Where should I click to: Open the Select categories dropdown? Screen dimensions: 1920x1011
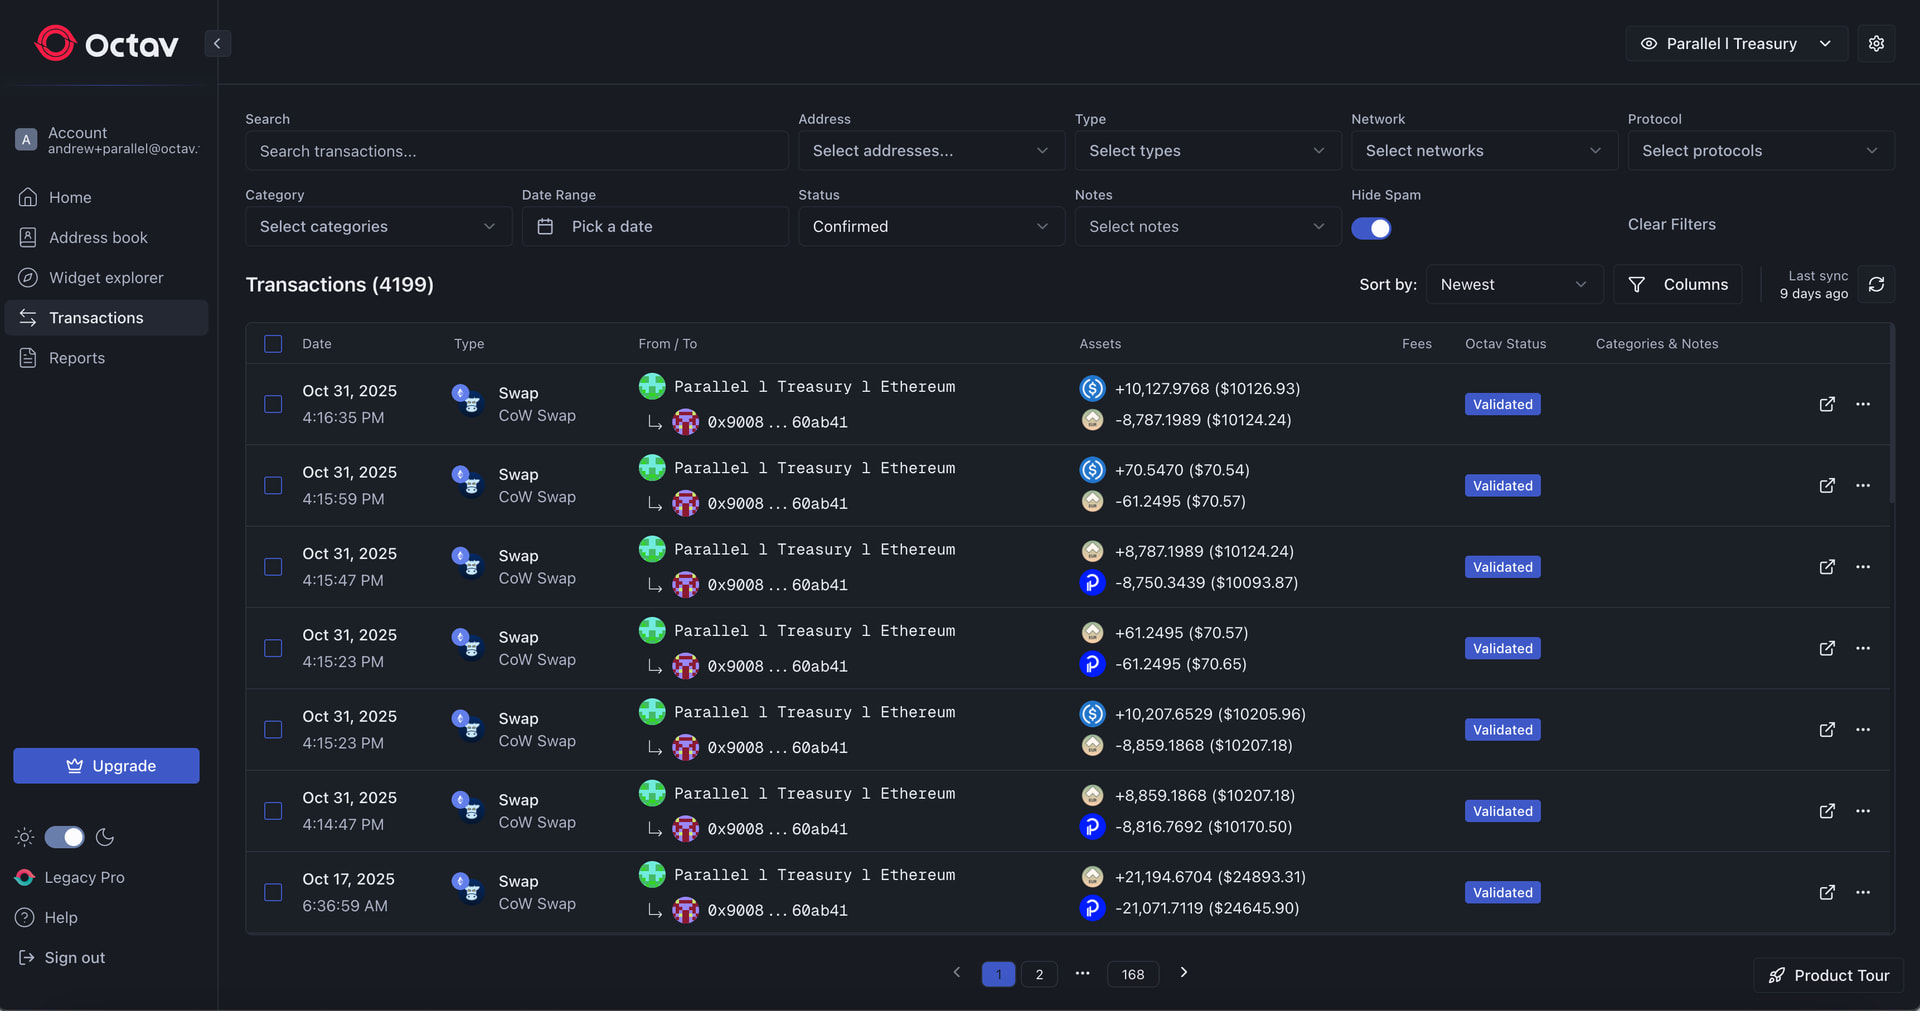(x=378, y=227)
